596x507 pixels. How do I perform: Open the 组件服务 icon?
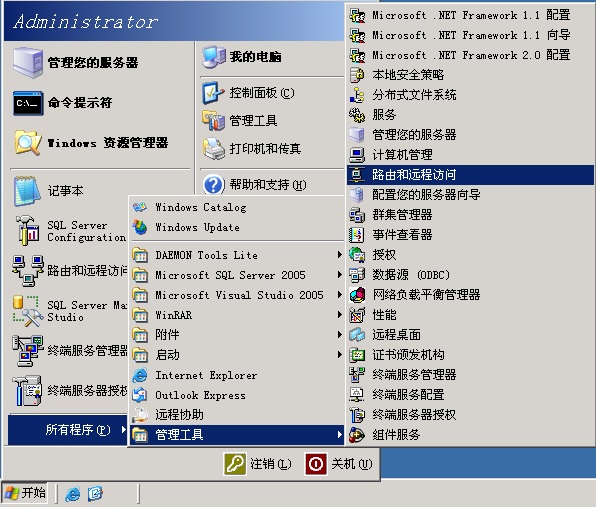point(357,435)
